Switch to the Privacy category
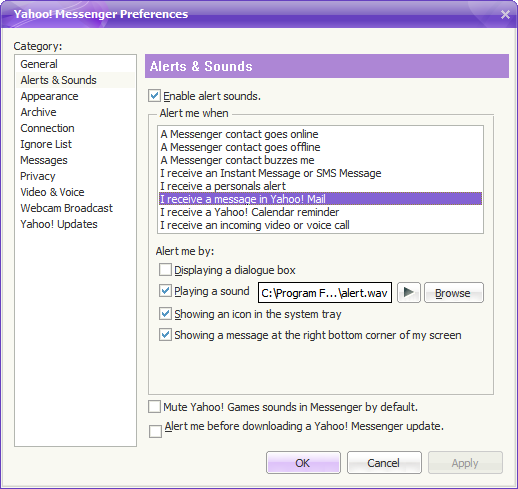The height and width of the screenshot is (489, 518). (75, 176)
